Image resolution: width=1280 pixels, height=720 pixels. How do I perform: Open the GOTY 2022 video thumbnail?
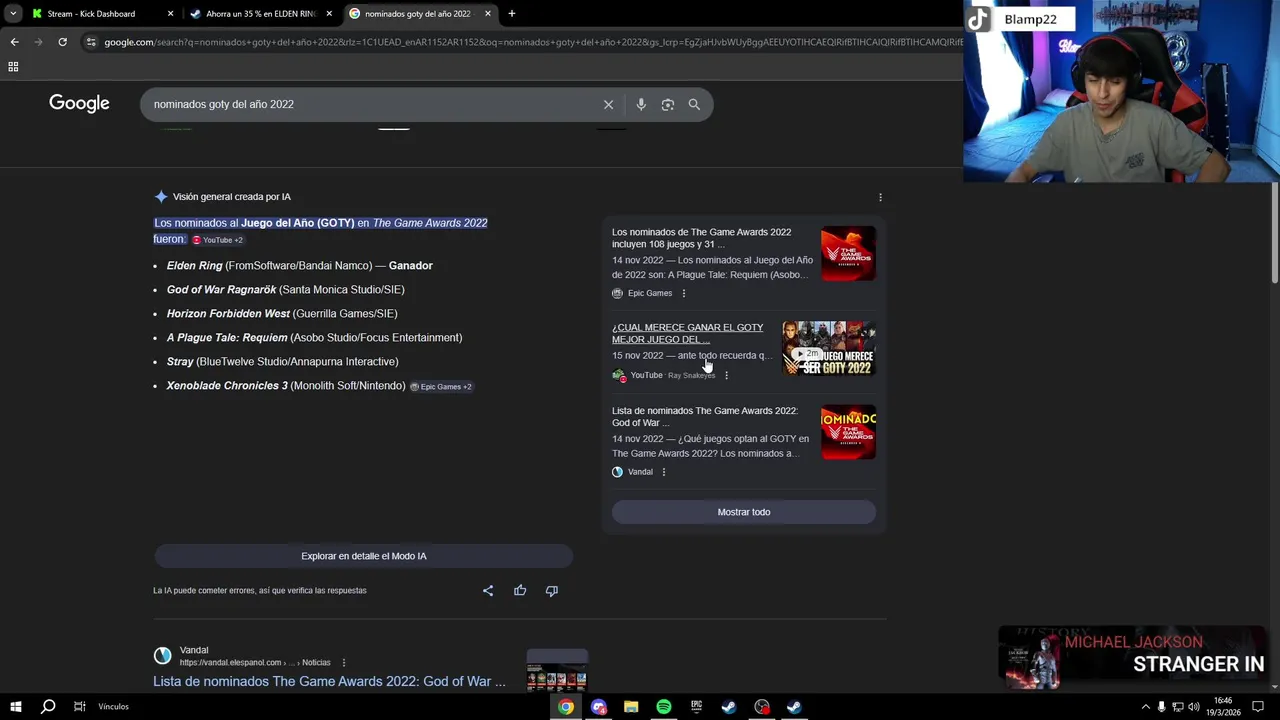[829, 348]
